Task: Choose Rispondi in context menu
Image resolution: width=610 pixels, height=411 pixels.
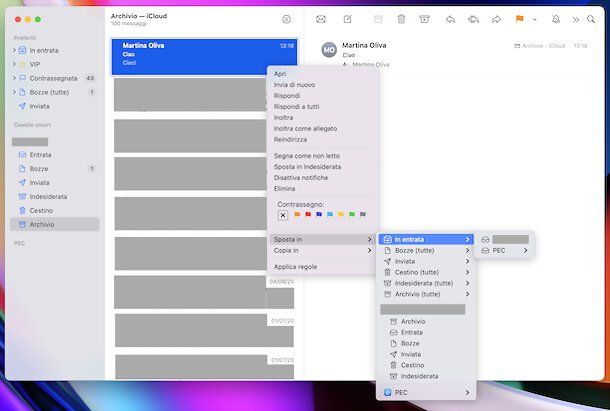Action: [x=322, y=95]
